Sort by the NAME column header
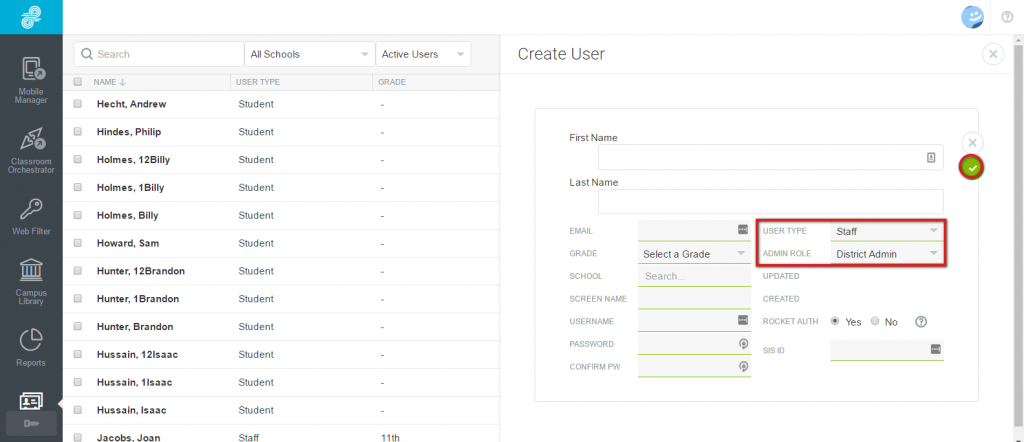Screen dimensions: 1024x442 [x=108, y=82]
